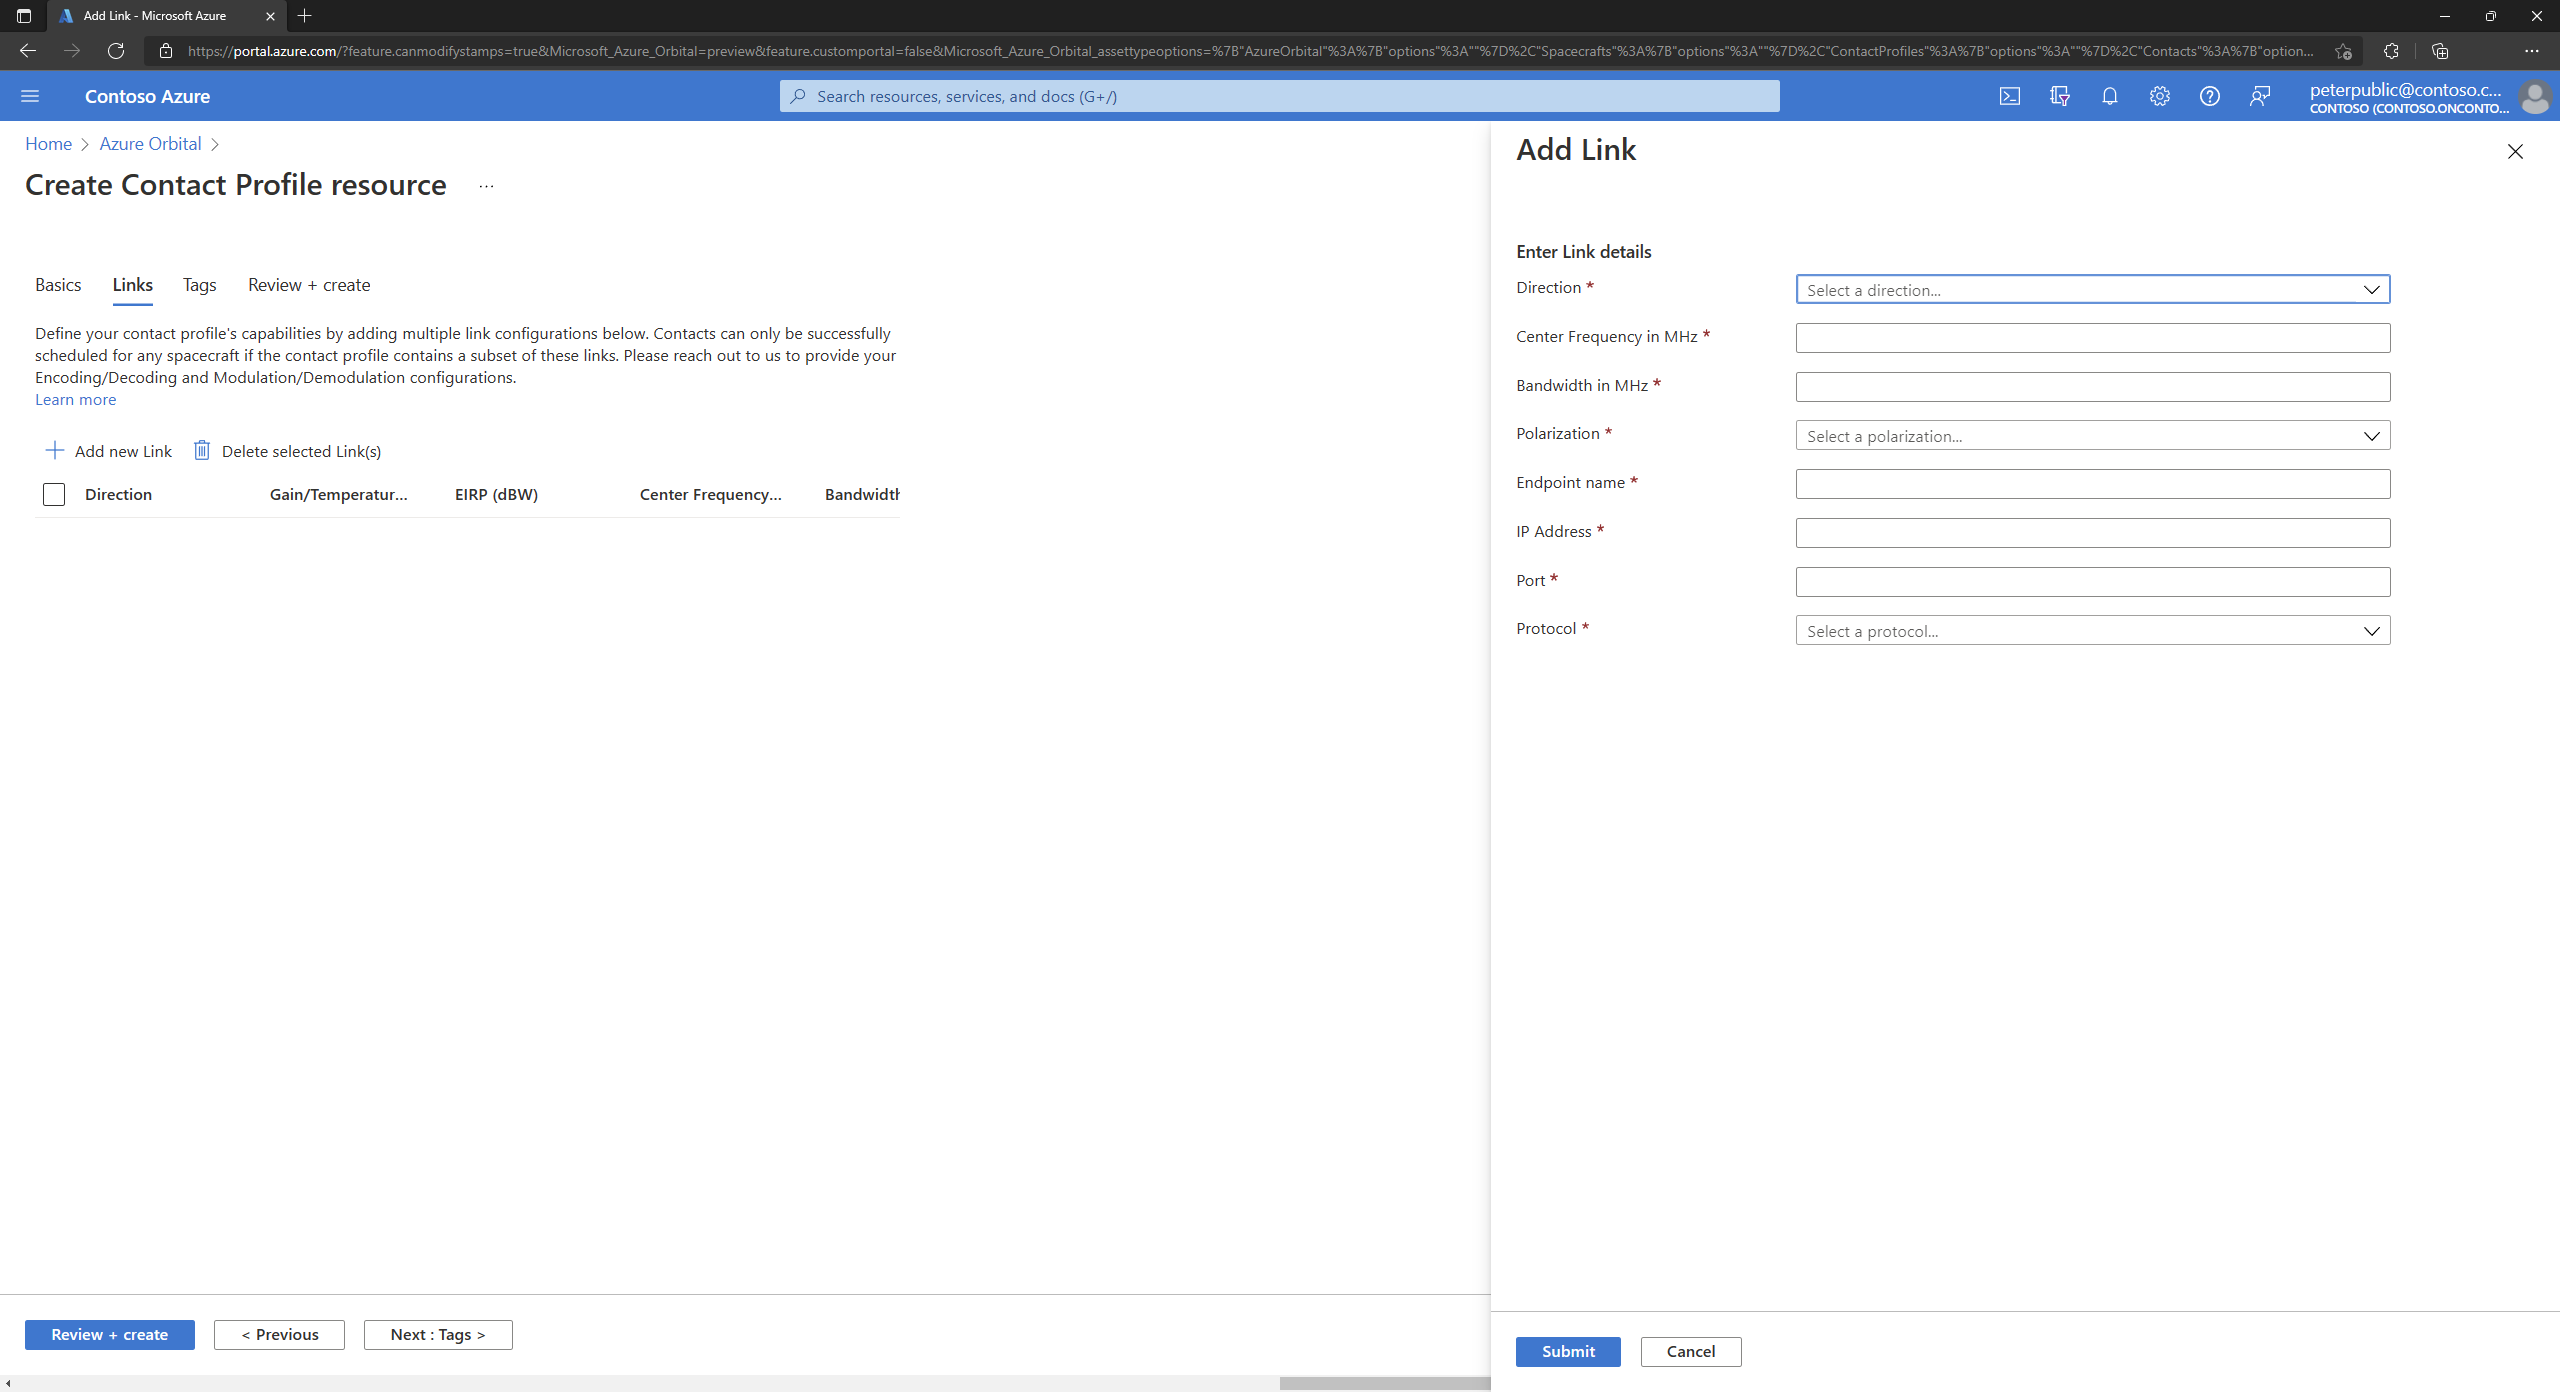View site information lock icon

(166, 51)
